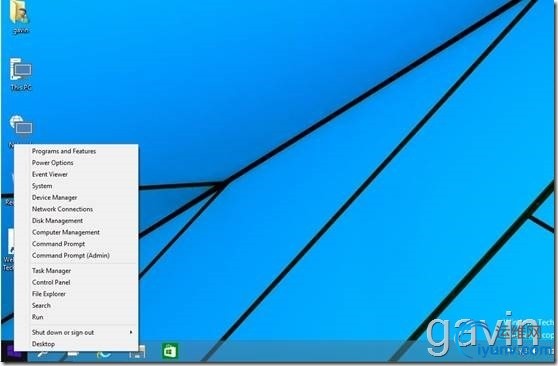Select the Network desktop icon

click(21, 130)
